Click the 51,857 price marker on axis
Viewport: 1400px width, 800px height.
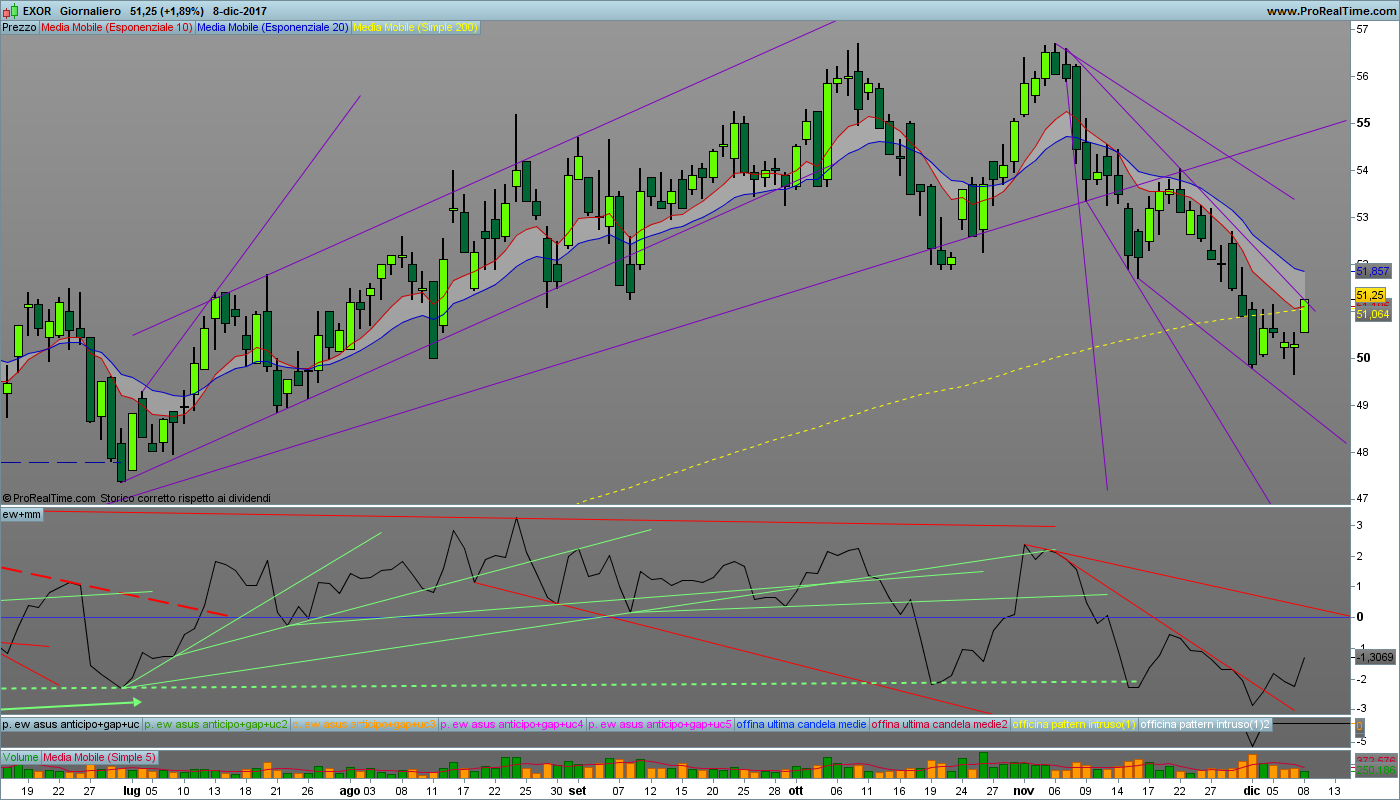coord(1373,271)
